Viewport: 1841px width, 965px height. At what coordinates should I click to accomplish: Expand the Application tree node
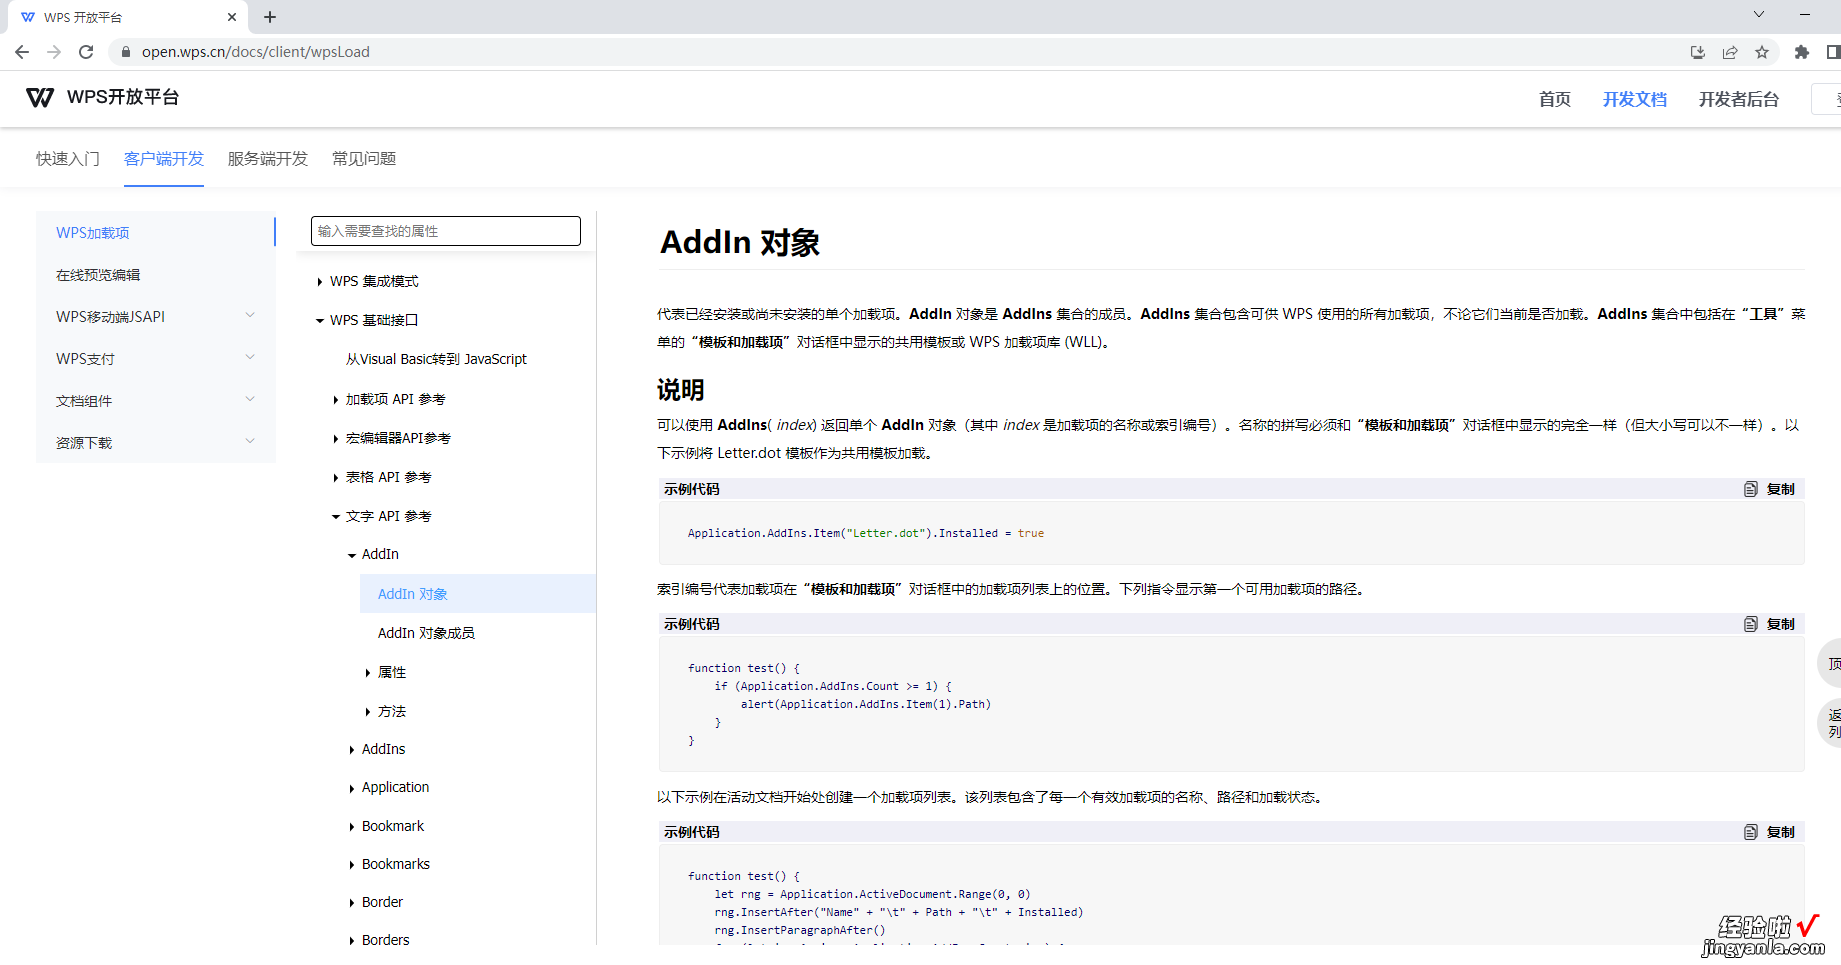352,789
